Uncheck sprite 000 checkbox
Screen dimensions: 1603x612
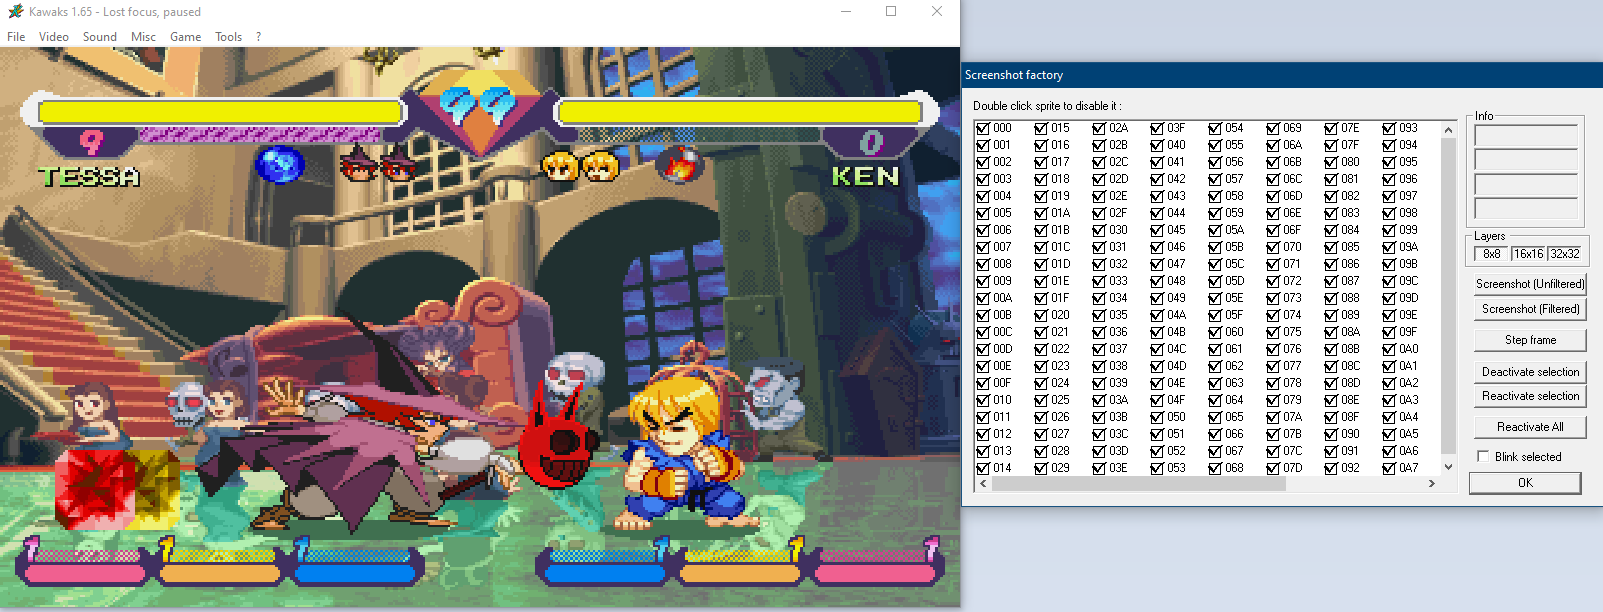click(983, 128)
